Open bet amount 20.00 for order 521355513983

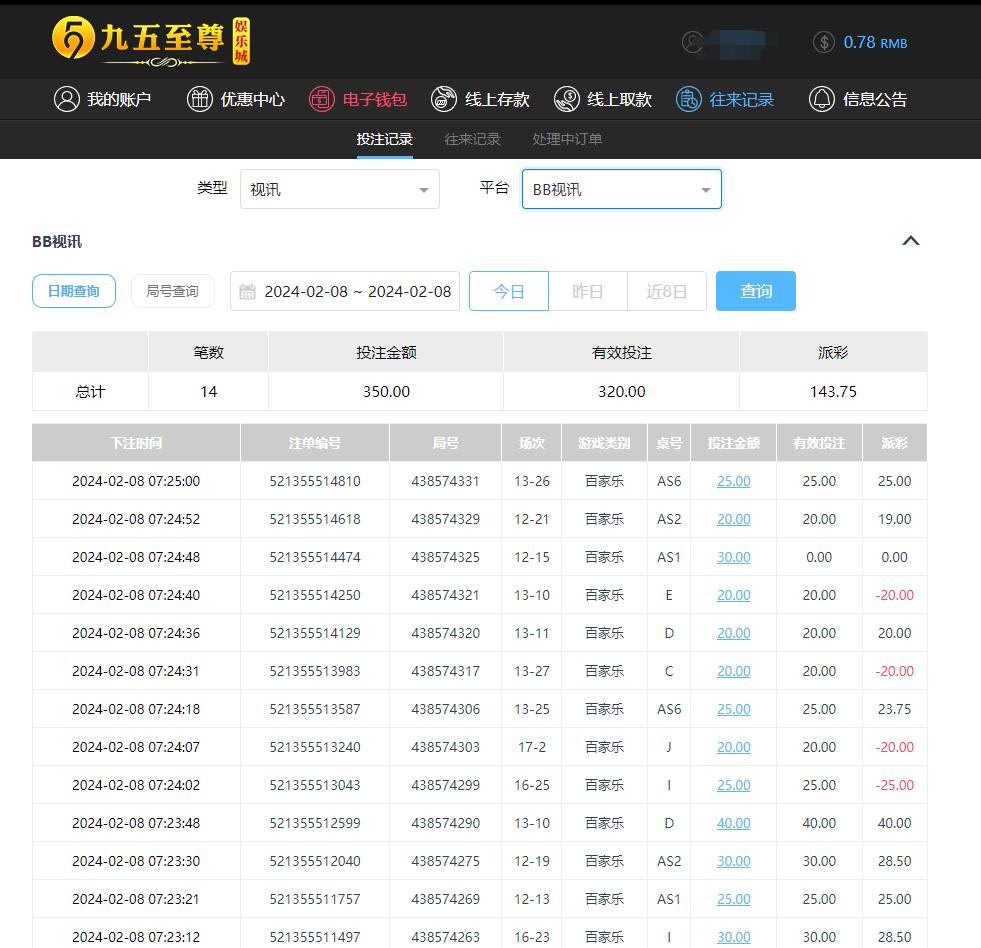click(733, 671)
